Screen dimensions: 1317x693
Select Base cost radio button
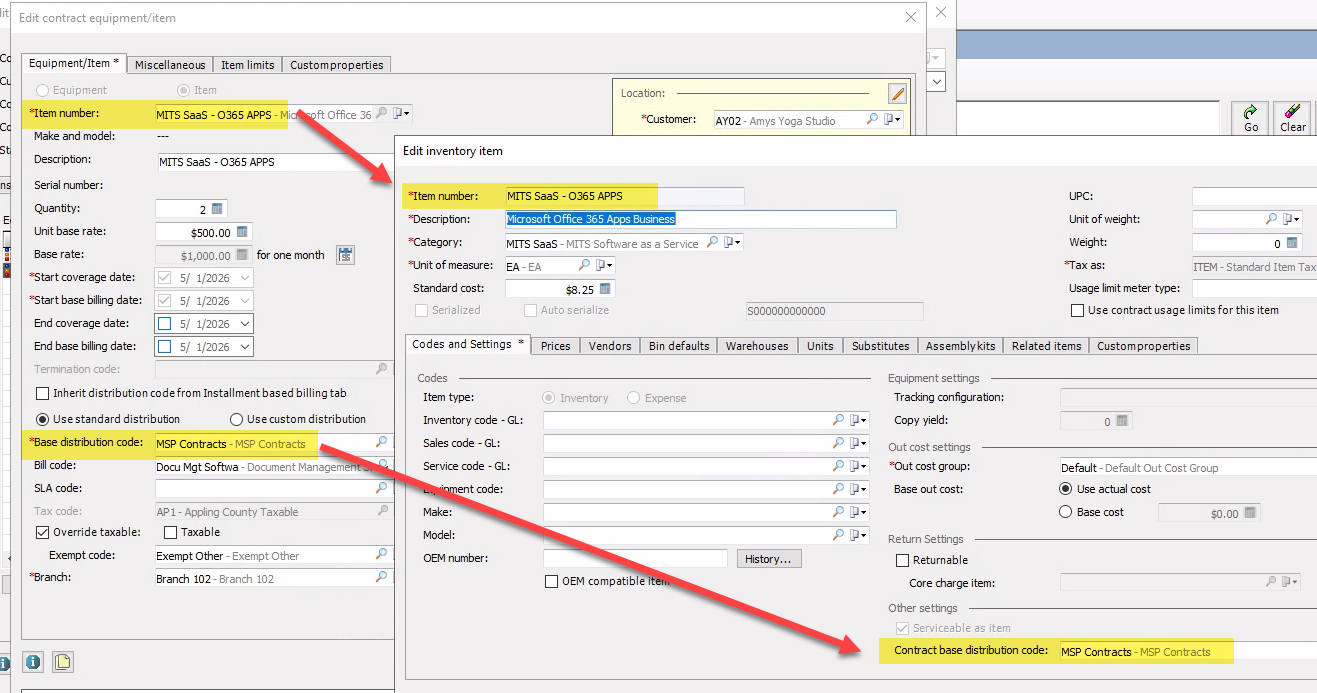1065,512
